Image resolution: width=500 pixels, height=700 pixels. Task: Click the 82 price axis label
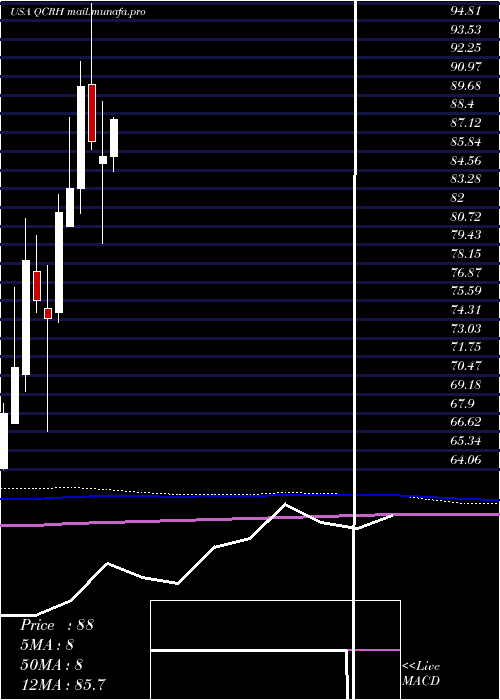[x=458, y=198]
